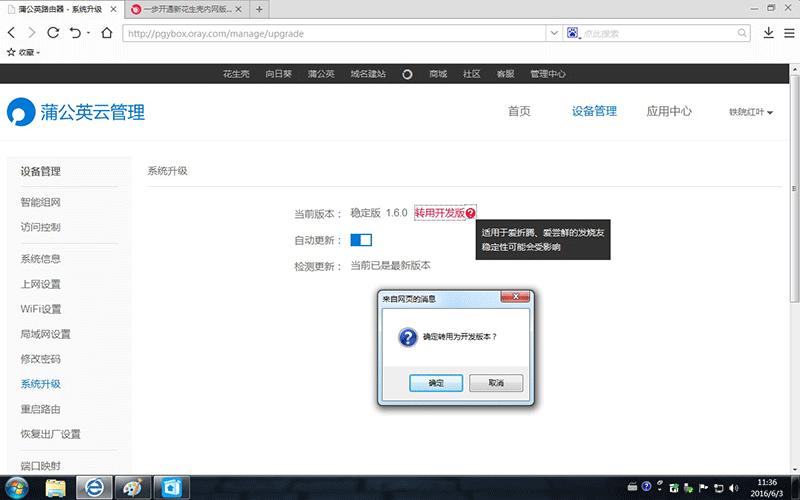Open 客服 in the top black bar
Screen dimensions: 800x500
505,74
